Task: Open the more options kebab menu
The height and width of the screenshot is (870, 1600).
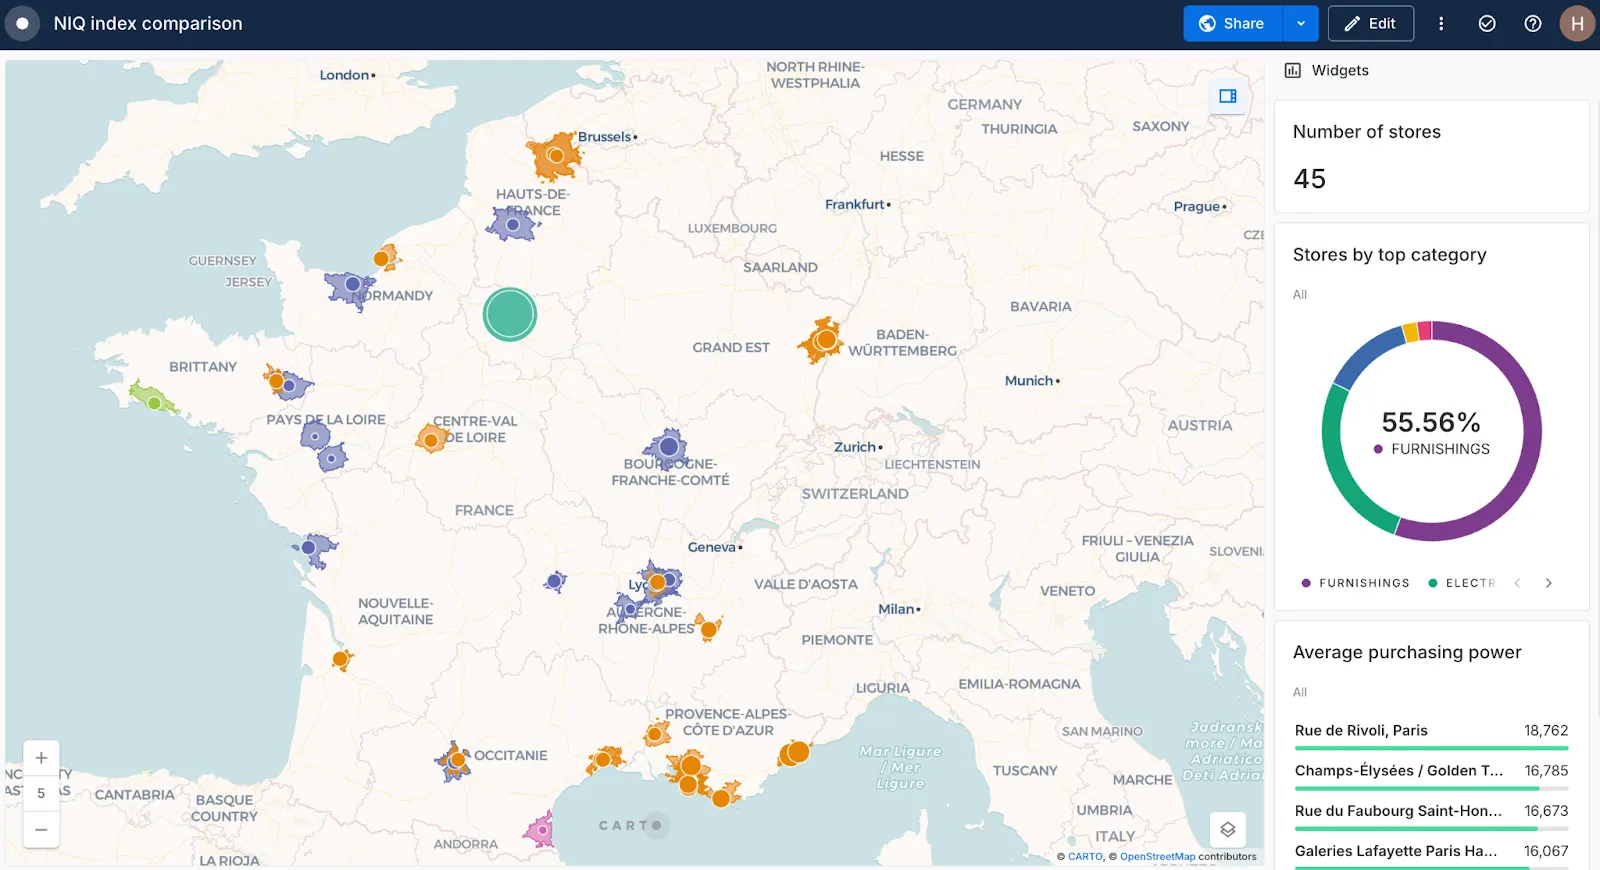Action: [1441, 23]
